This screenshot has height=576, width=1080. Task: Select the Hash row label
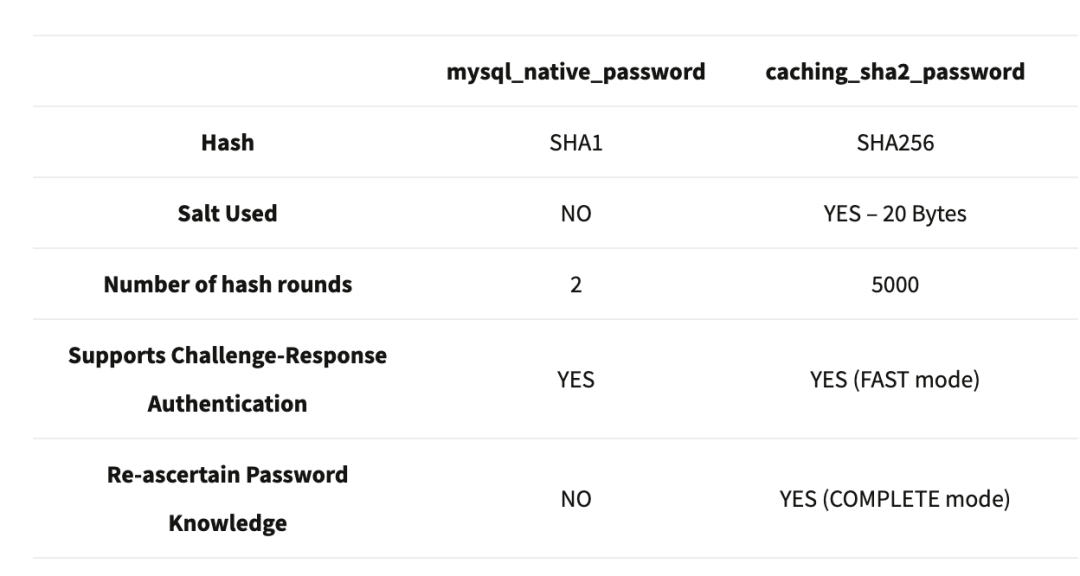pos(228,143)
